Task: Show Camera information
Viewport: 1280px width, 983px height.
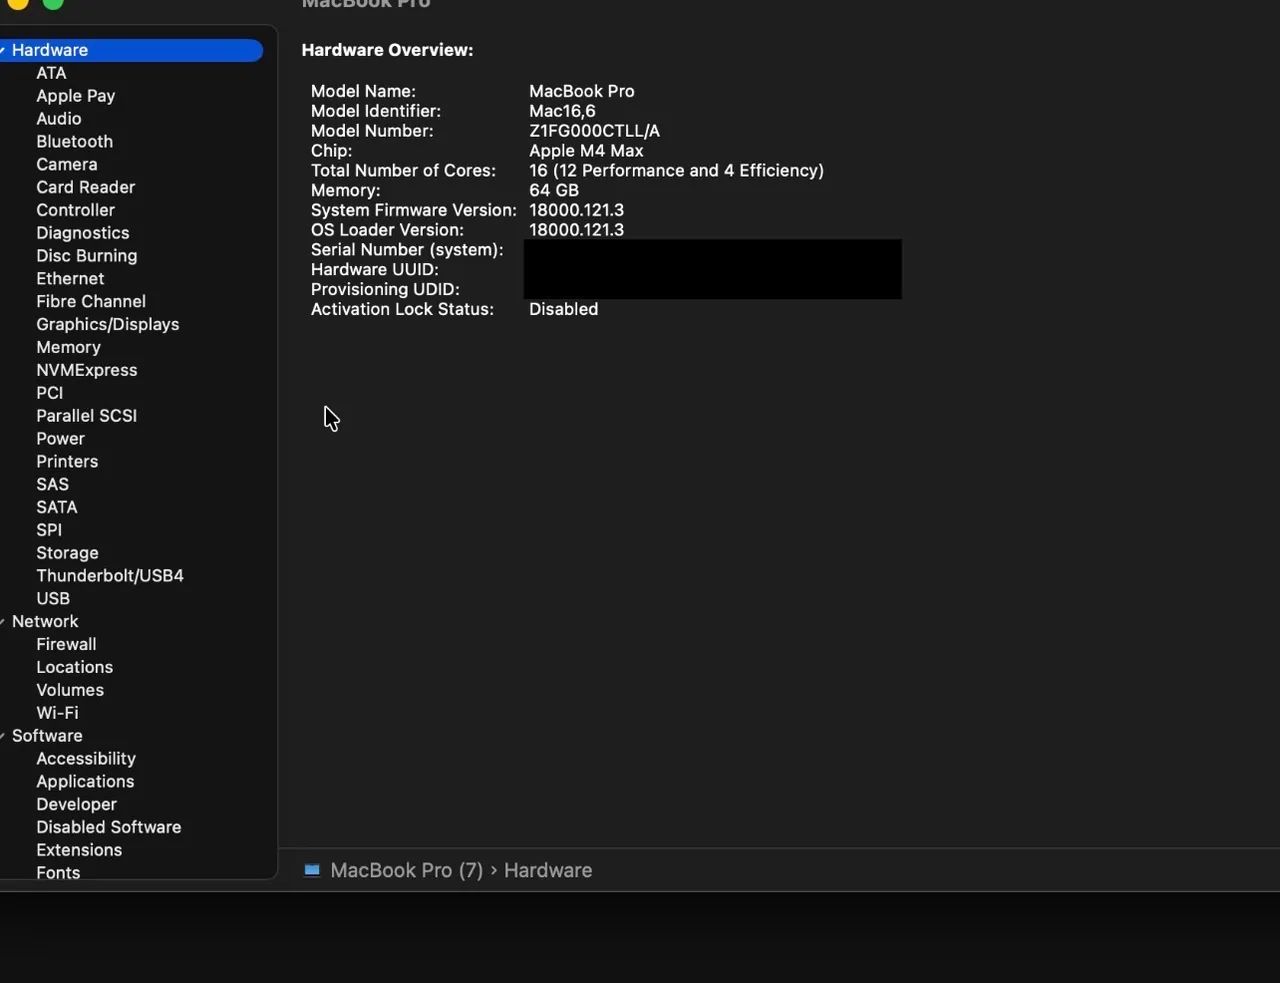Action: (67, 164)
